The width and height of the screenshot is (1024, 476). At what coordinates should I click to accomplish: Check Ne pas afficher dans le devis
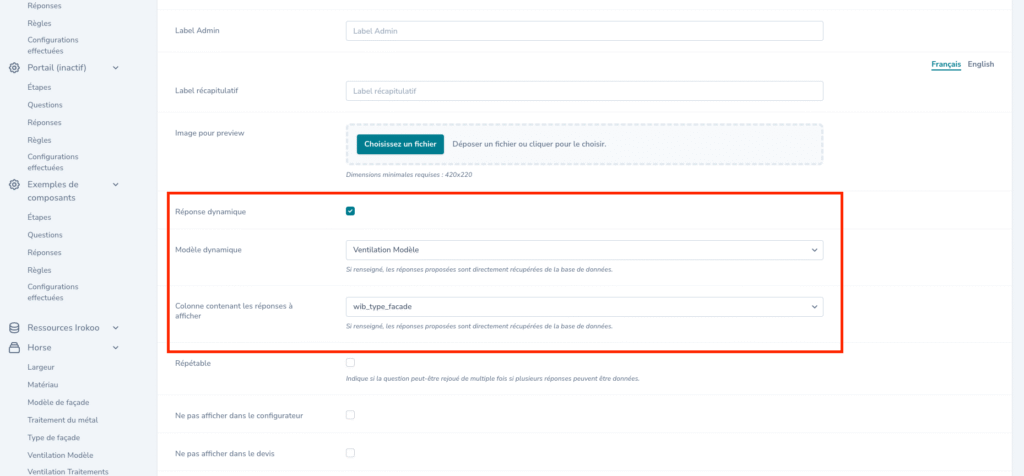click(x=350, y=453)
